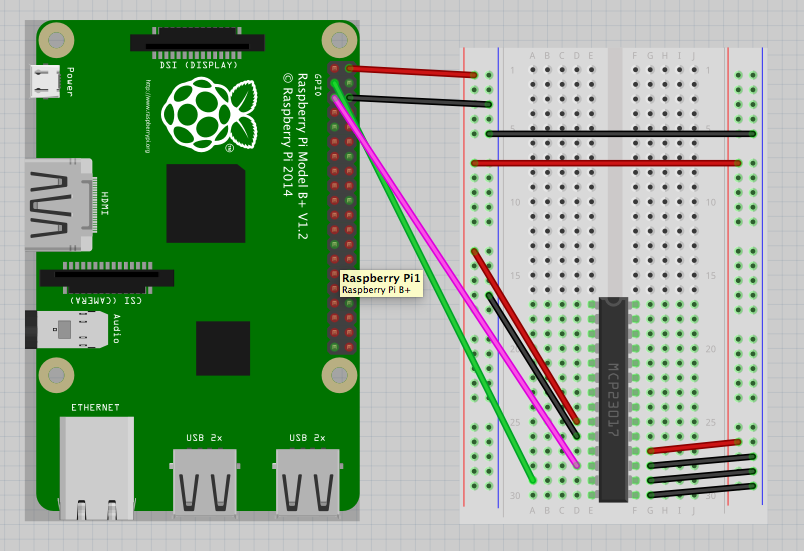Select the red wire from GPIO to power rail
Screen dimensions: 804x551
coord(412,71)
